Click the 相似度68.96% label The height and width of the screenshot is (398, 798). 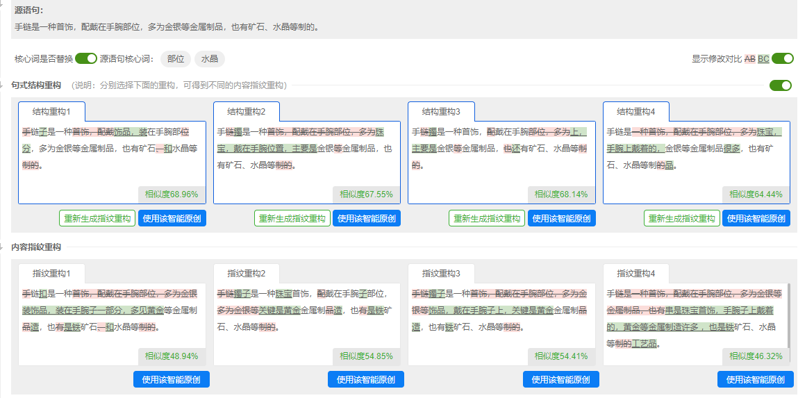pos(172,194)
